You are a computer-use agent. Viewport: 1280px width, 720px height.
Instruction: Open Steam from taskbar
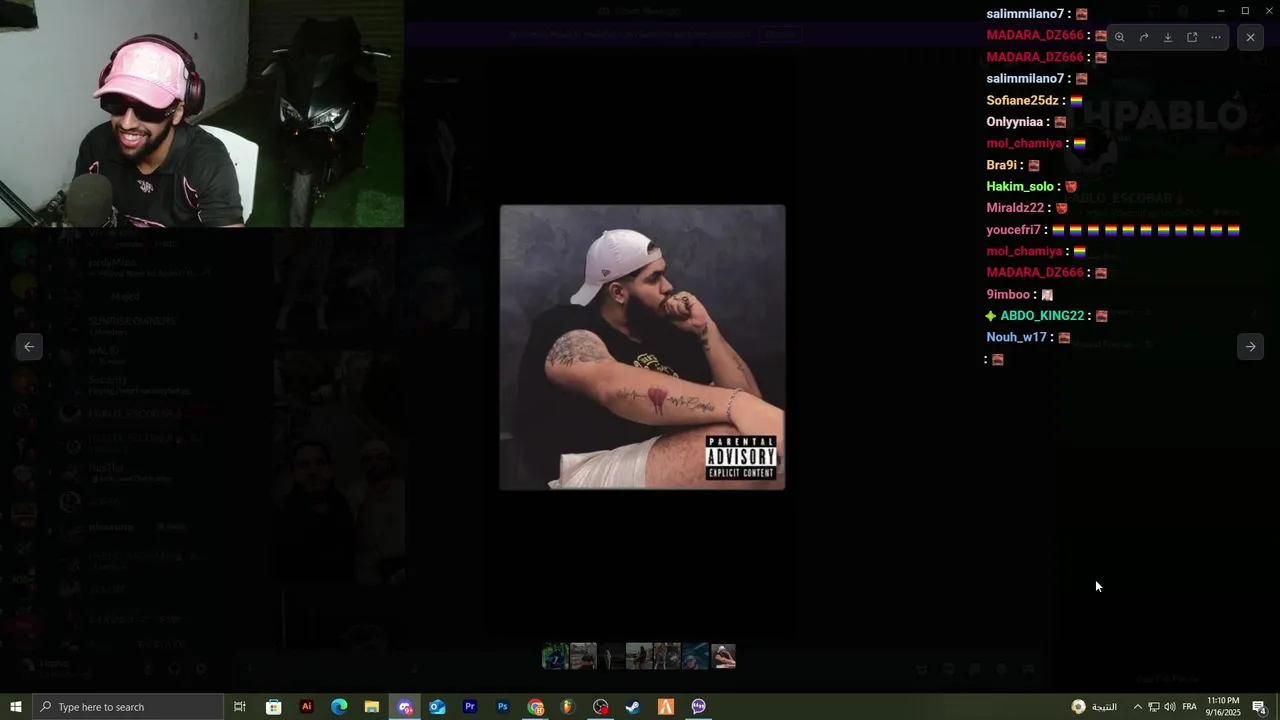click(x=633, y=707)
